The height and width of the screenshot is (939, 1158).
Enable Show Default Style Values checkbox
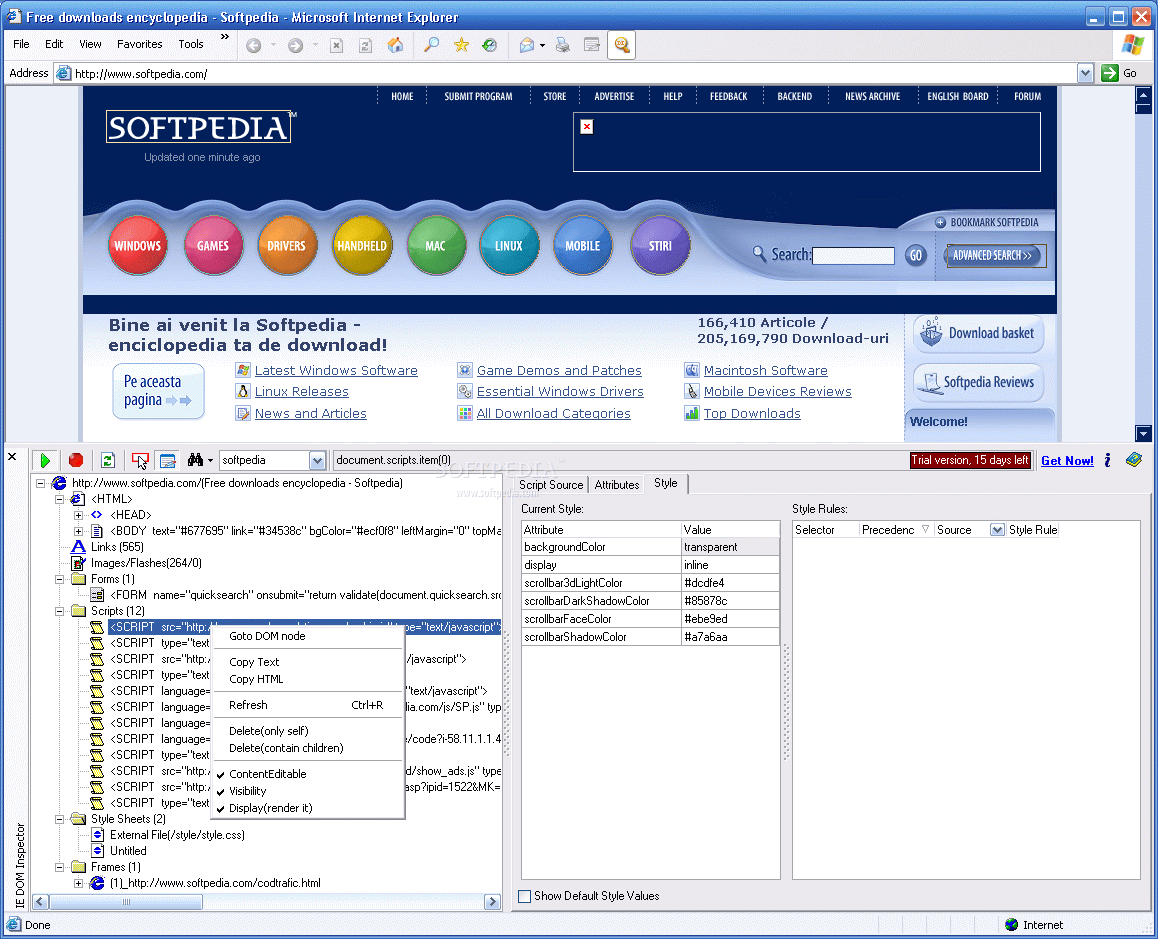(525, 896)
